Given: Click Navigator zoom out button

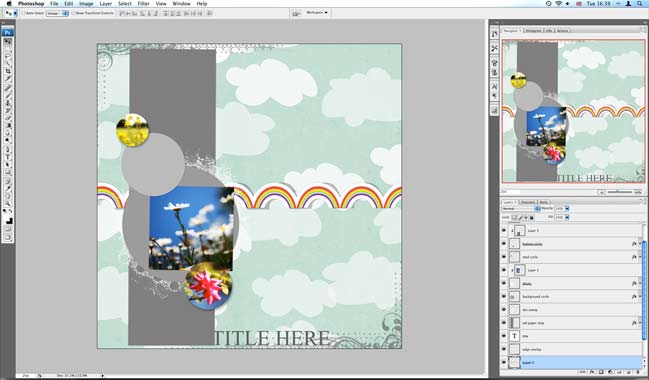Looking at the screenshot, I should pyautogui.click(x=601, y=192).
